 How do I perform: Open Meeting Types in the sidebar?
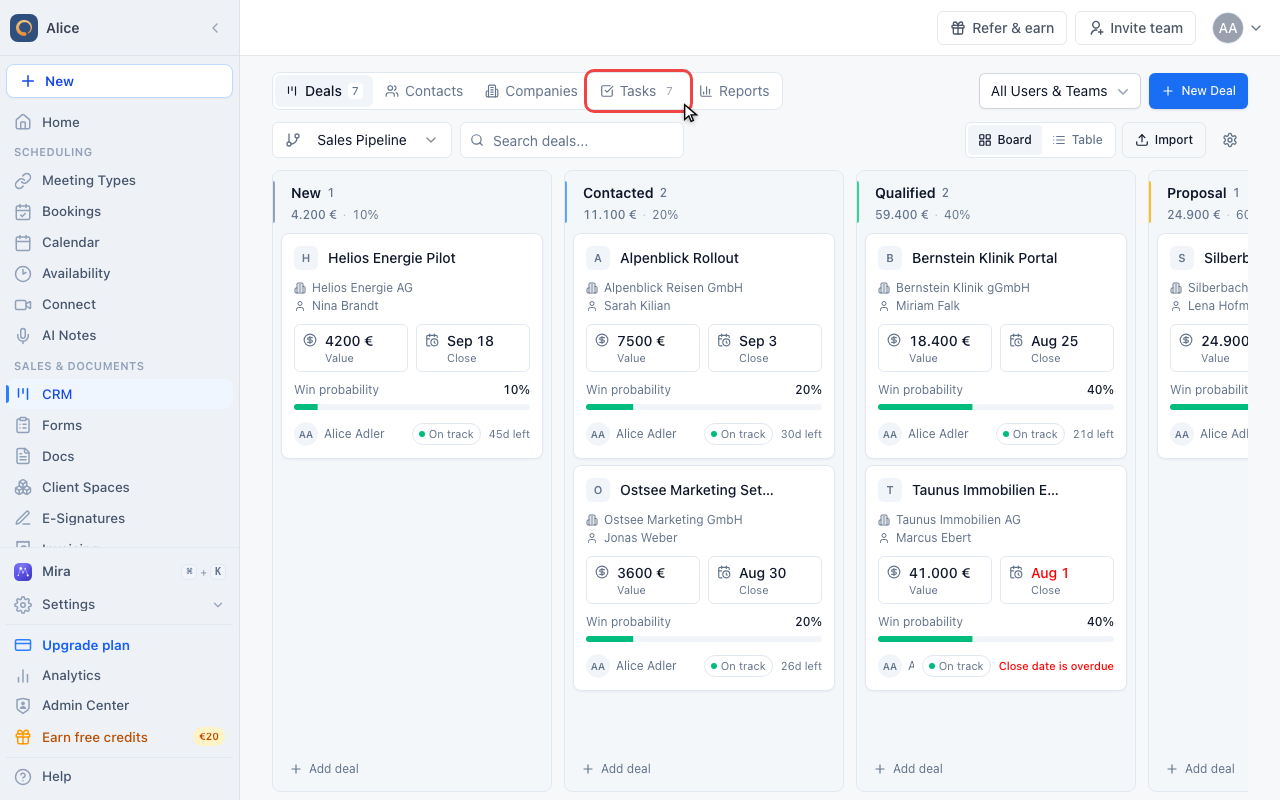coord(120,180)
